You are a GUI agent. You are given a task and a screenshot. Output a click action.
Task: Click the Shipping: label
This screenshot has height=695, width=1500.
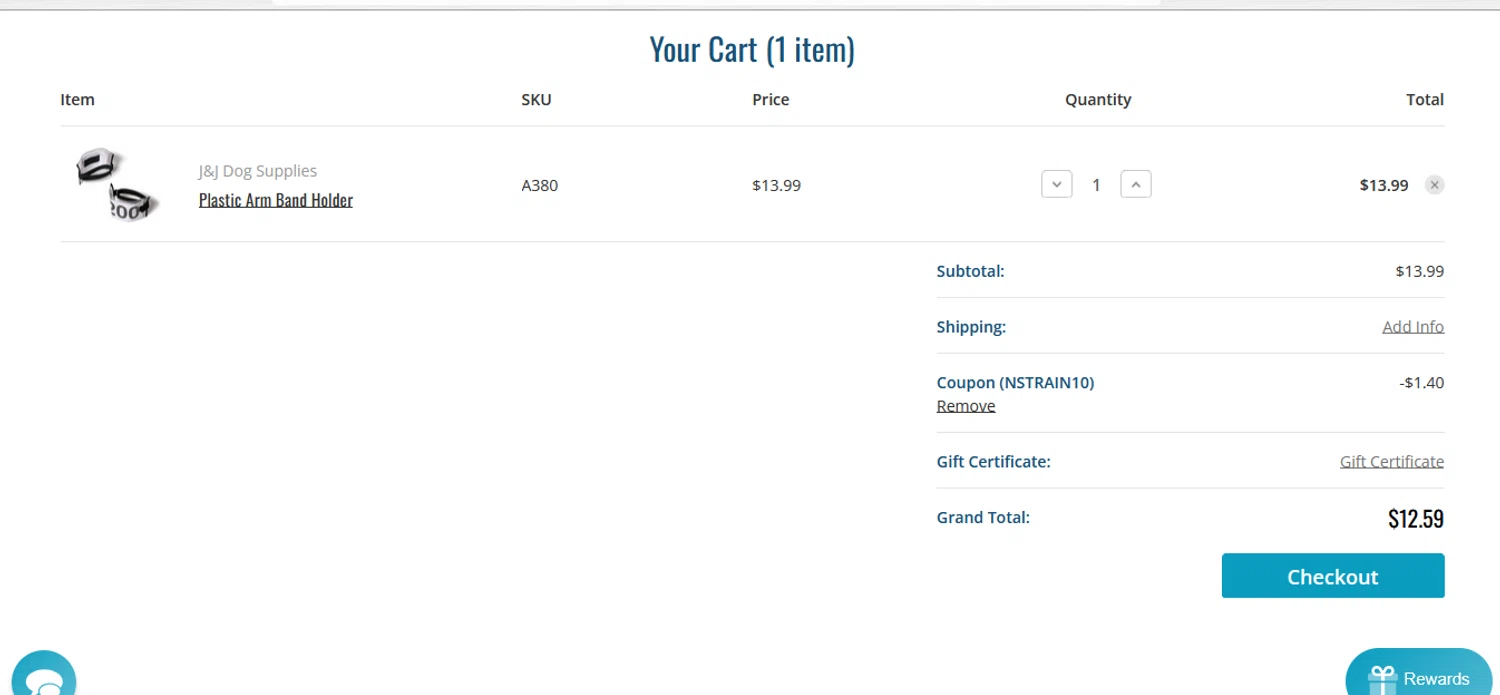coord(972,327)
